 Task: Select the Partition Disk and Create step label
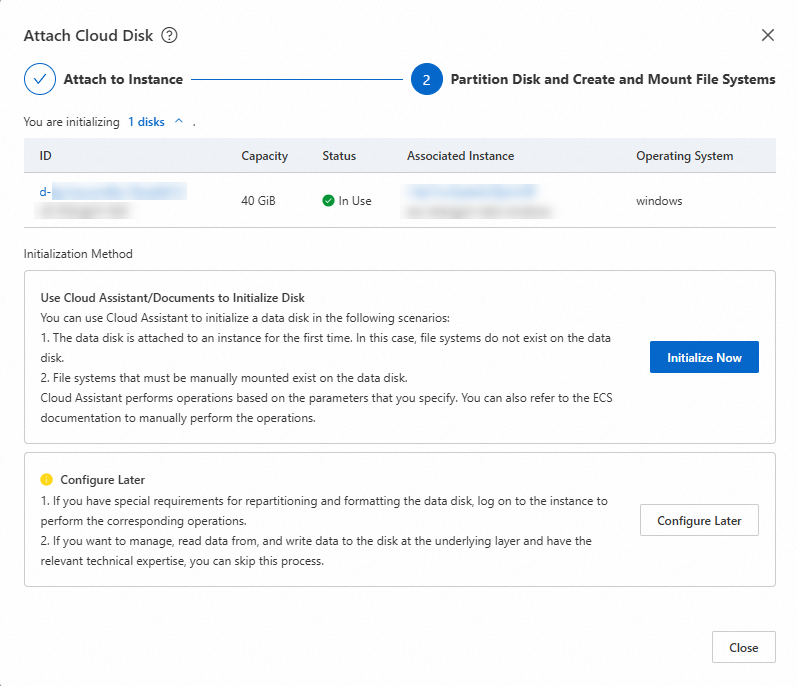pyautogui.click(x=612, y=79)
